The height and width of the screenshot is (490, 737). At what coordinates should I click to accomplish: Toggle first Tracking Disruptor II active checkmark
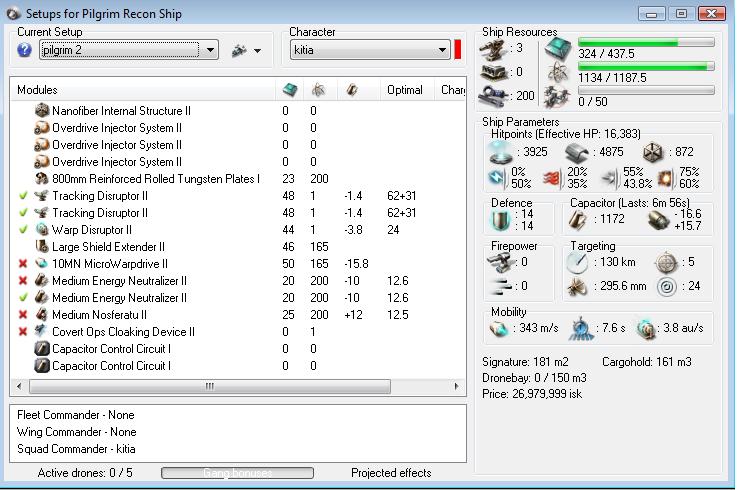click(x=23, y=196)
